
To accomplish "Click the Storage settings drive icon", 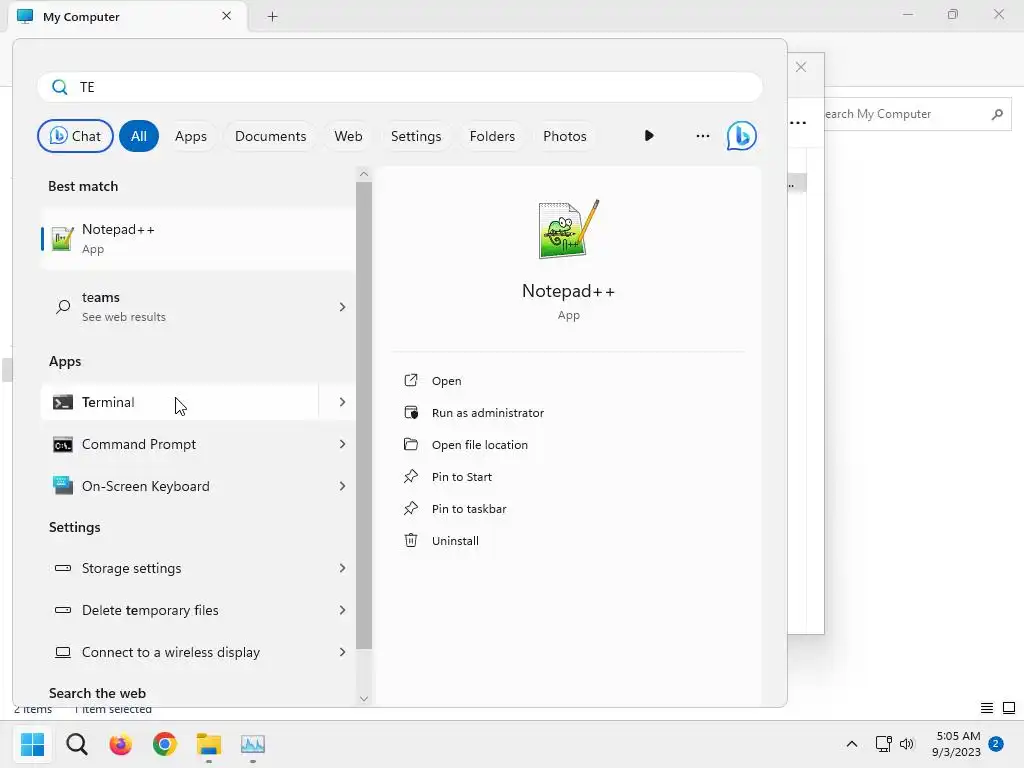I will tap(63, 568).
